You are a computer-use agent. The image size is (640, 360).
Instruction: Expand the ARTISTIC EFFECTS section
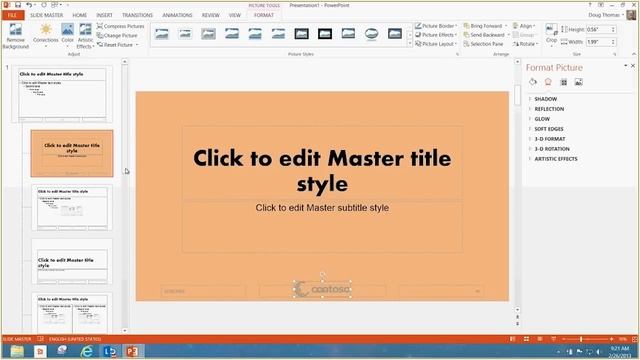coord(556,159)
